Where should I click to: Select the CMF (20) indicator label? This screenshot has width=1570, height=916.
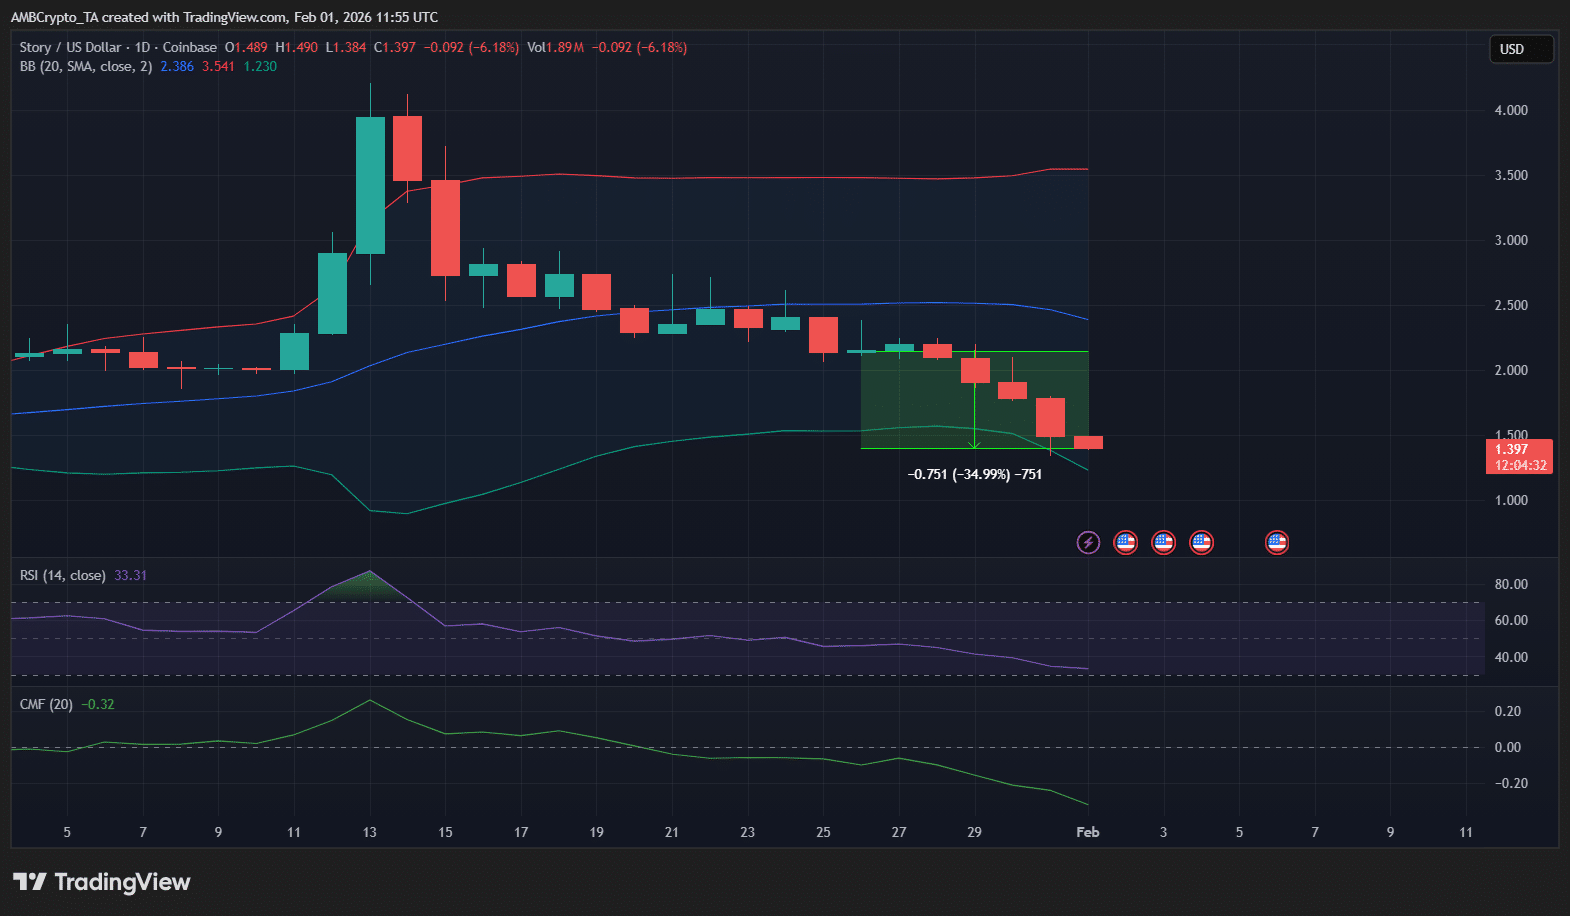46,704
